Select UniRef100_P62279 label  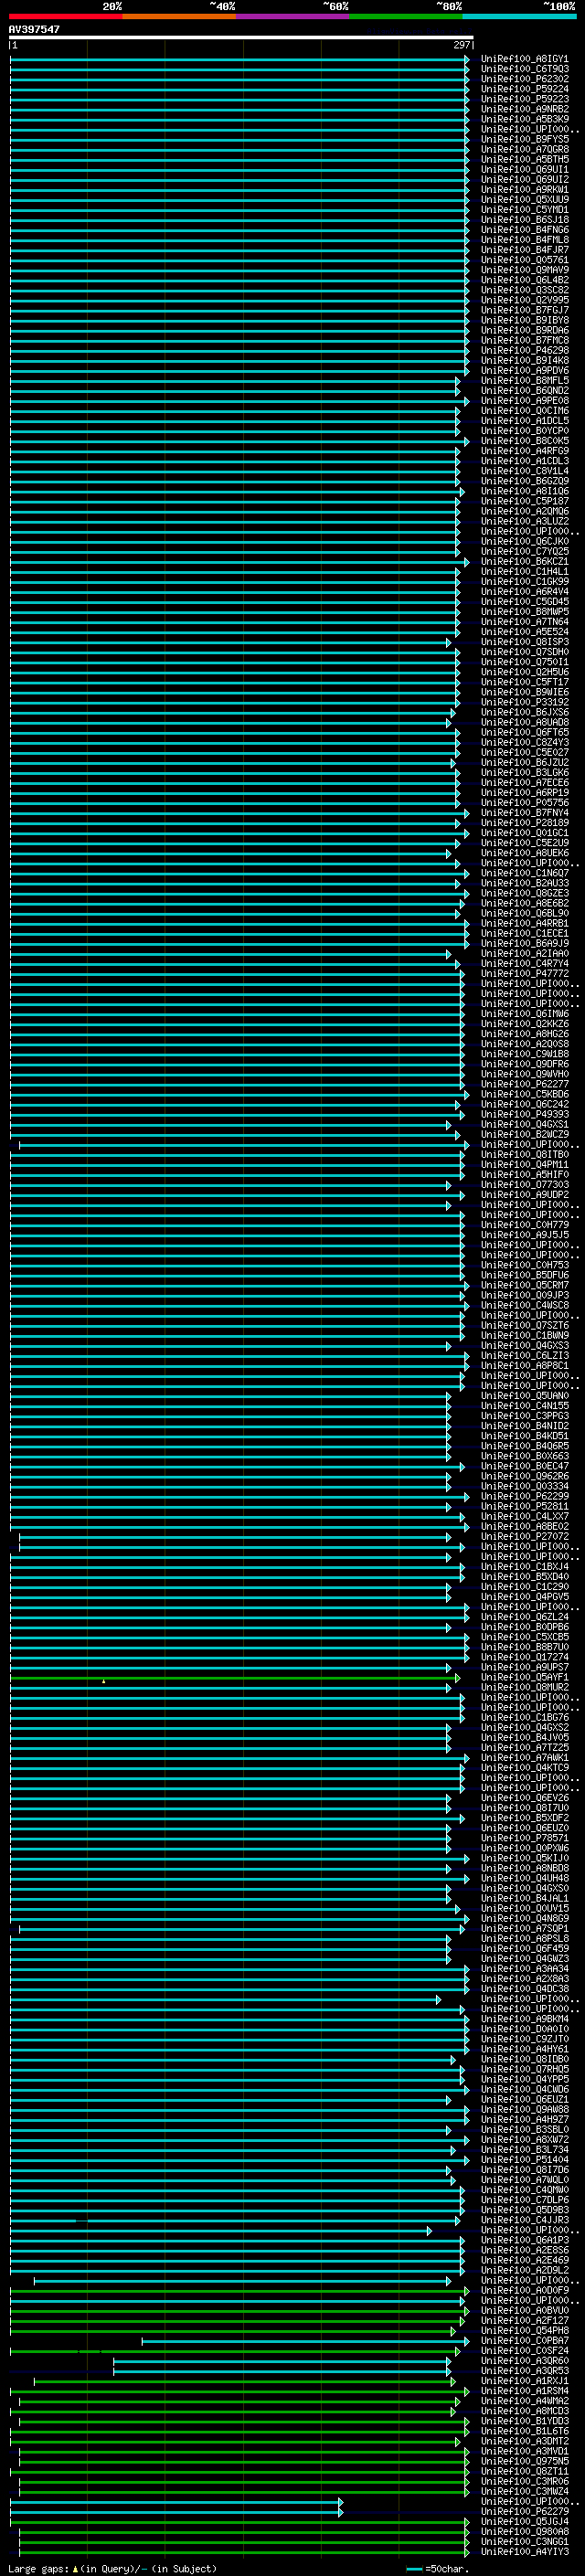point(524,2511)
